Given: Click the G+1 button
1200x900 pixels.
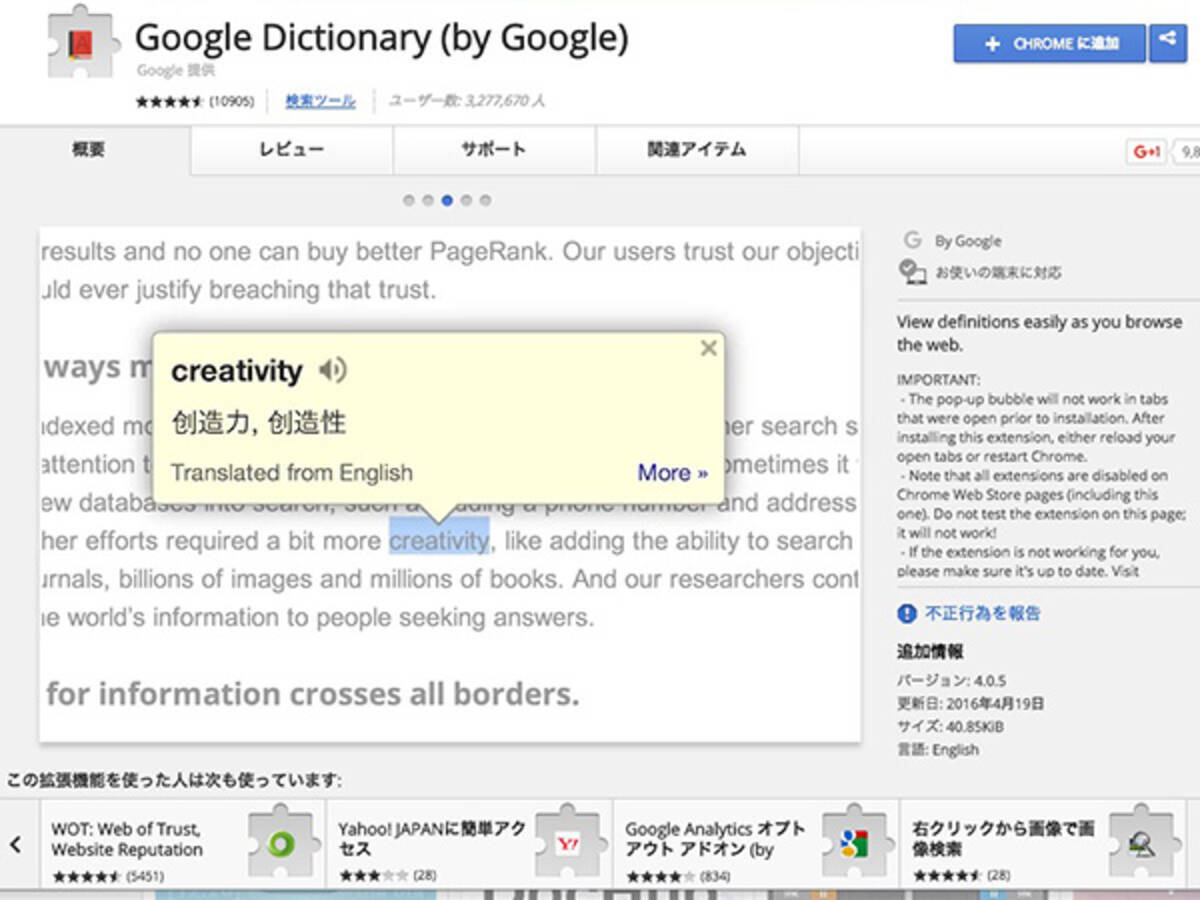Looking at the screenshot, I should pos(1146,152).
